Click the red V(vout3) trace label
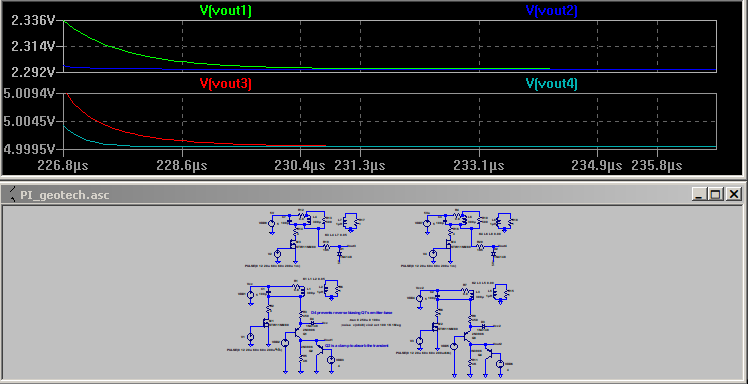The width and height of the screenshot is (748, 384). 226,83
